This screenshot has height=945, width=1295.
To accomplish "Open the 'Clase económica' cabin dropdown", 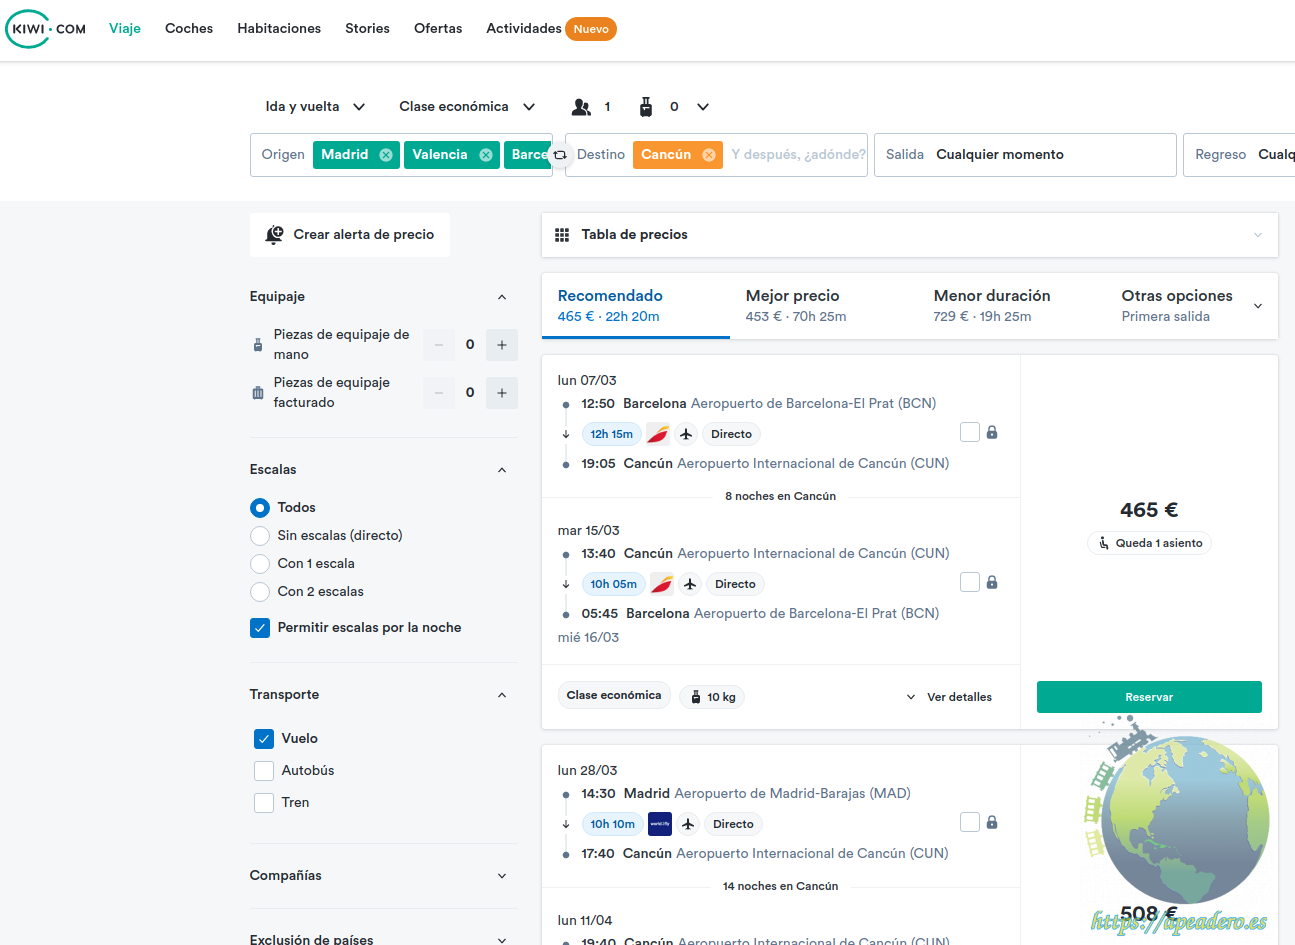I will (467, 107).
